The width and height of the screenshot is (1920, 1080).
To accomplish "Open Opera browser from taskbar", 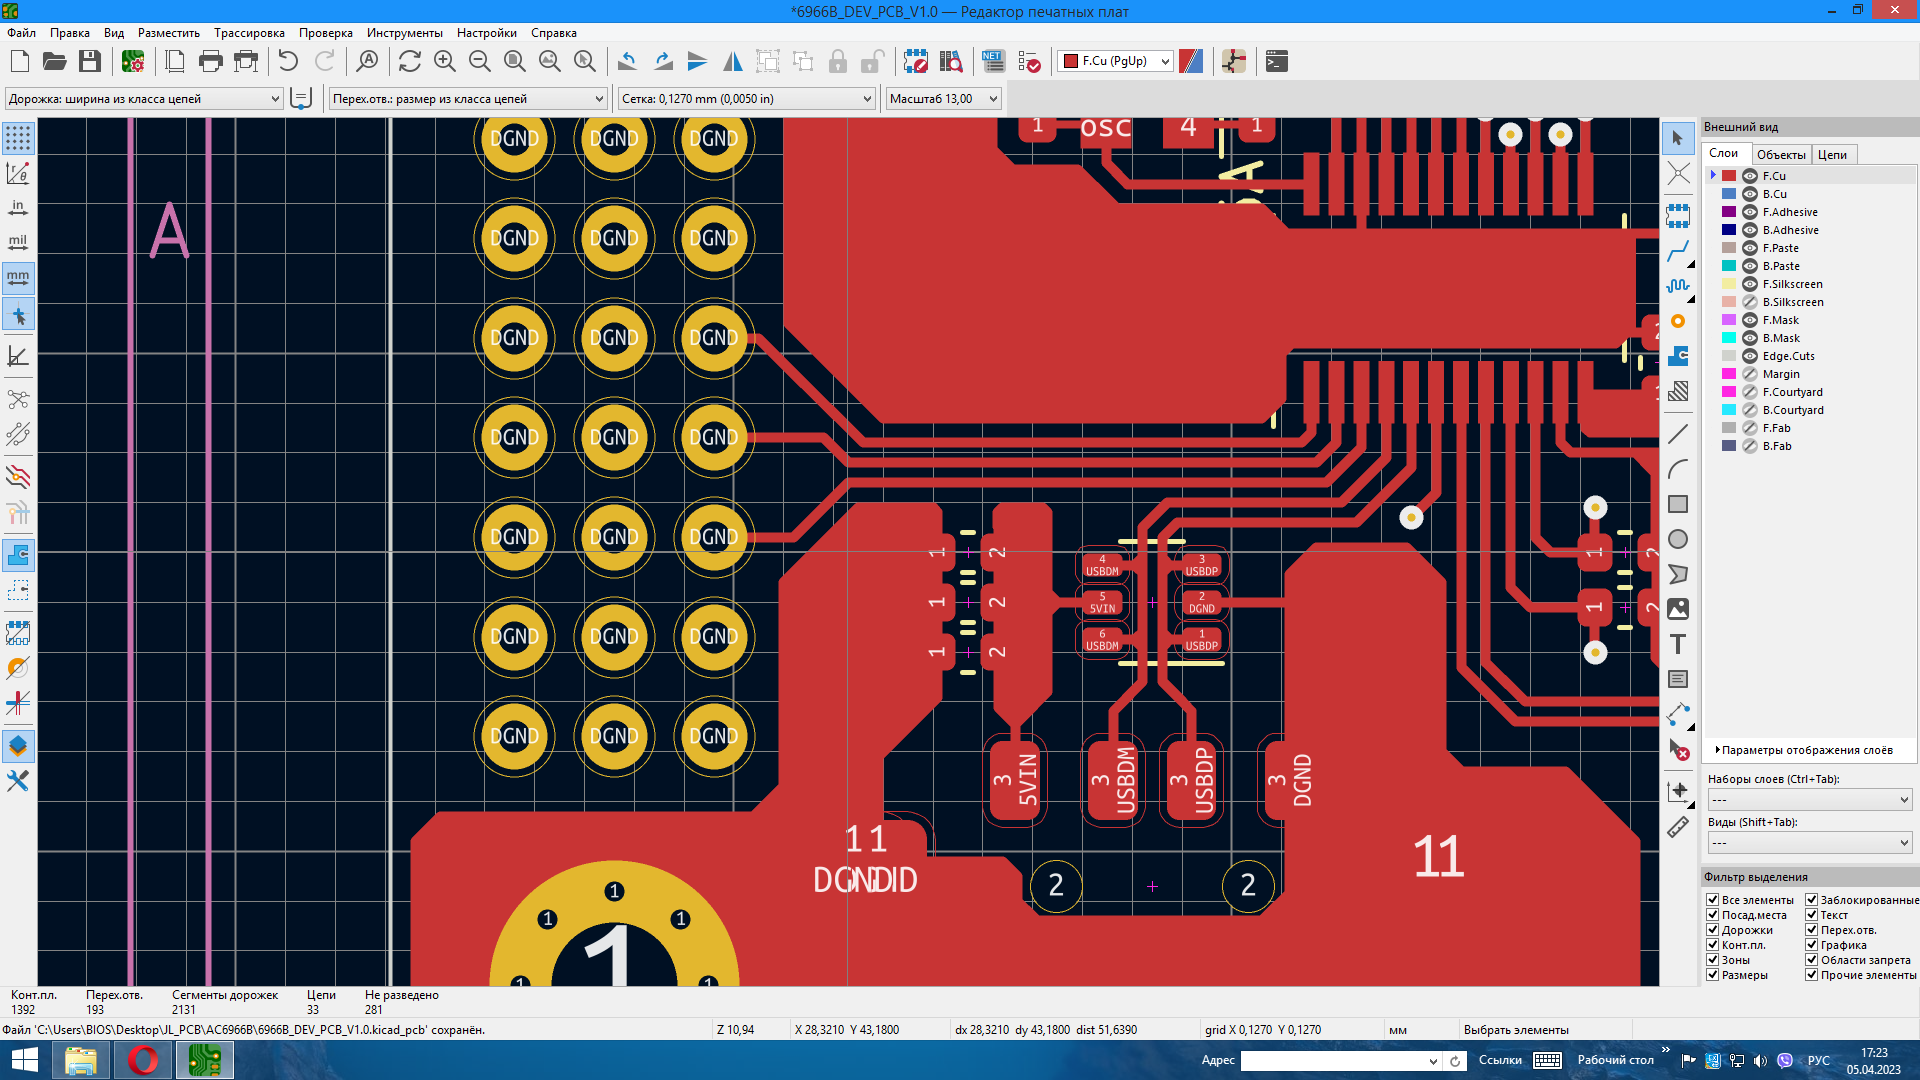I will [143, 1060].
